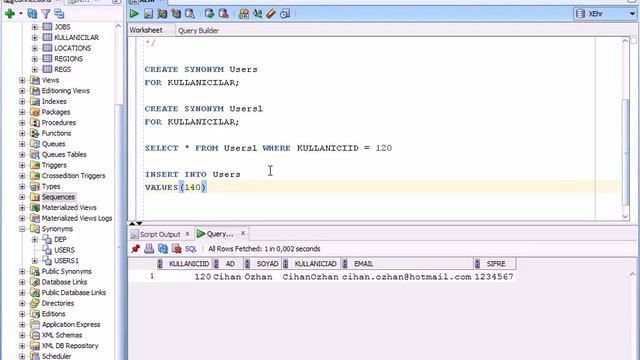640x360 pixels.
Task: Click the Commit toolbar icon
Action: coord(209,14)
